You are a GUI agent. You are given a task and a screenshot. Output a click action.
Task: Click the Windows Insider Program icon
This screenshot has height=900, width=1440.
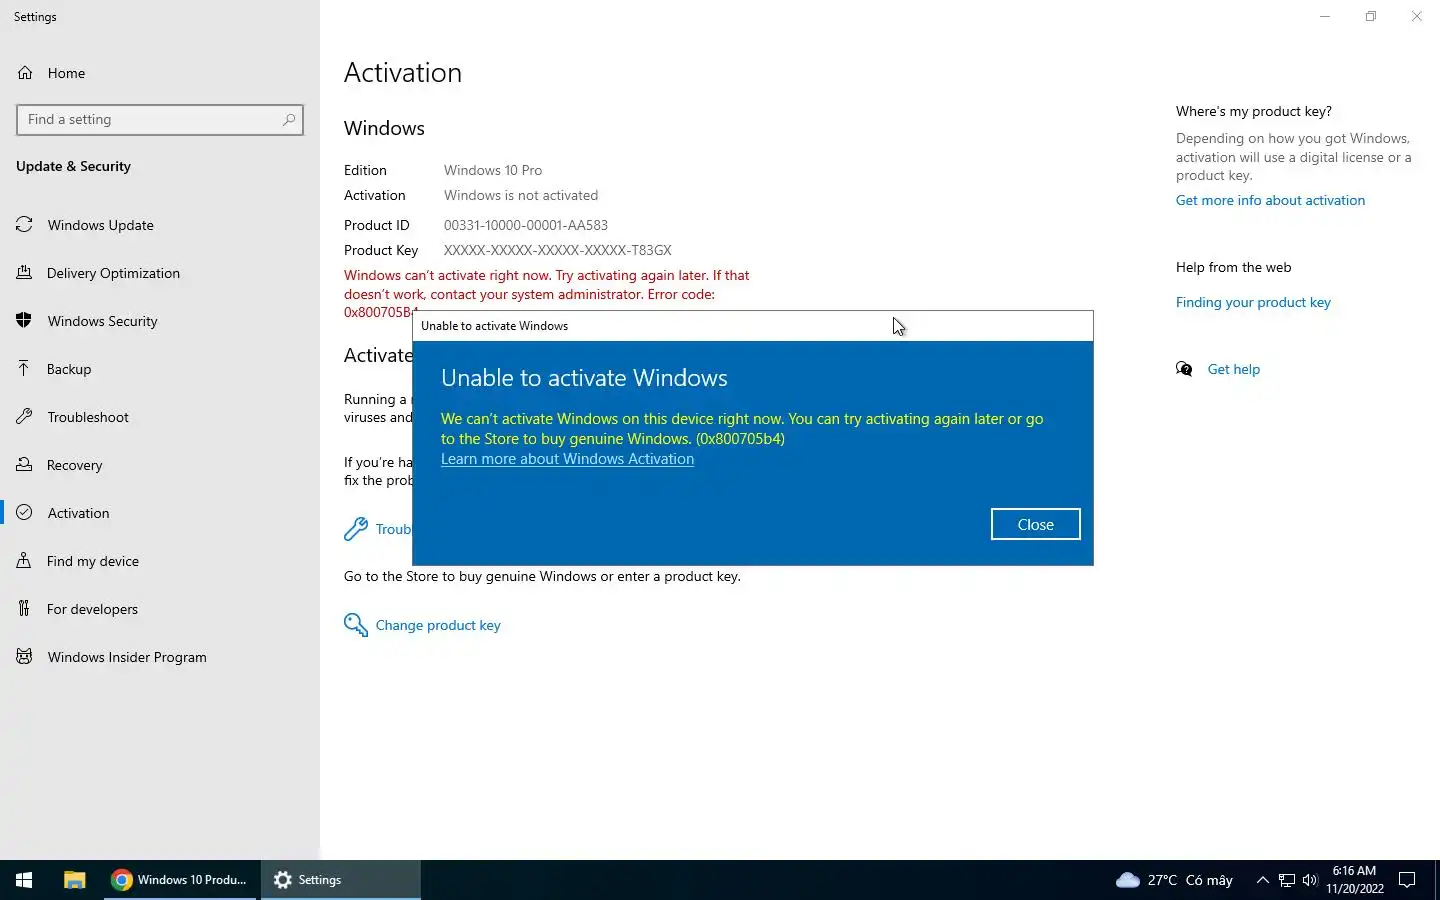click(x=25, y=657)
